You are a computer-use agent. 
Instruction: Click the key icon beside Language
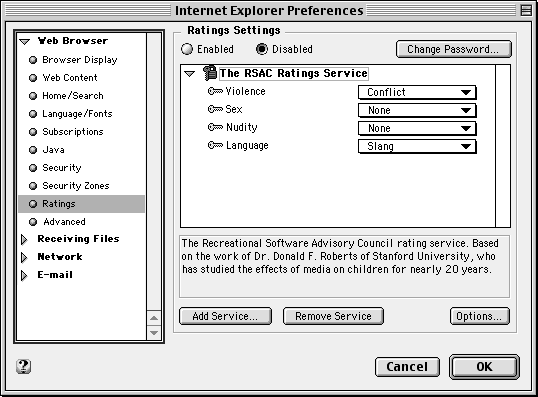click(x=215, y=145)
